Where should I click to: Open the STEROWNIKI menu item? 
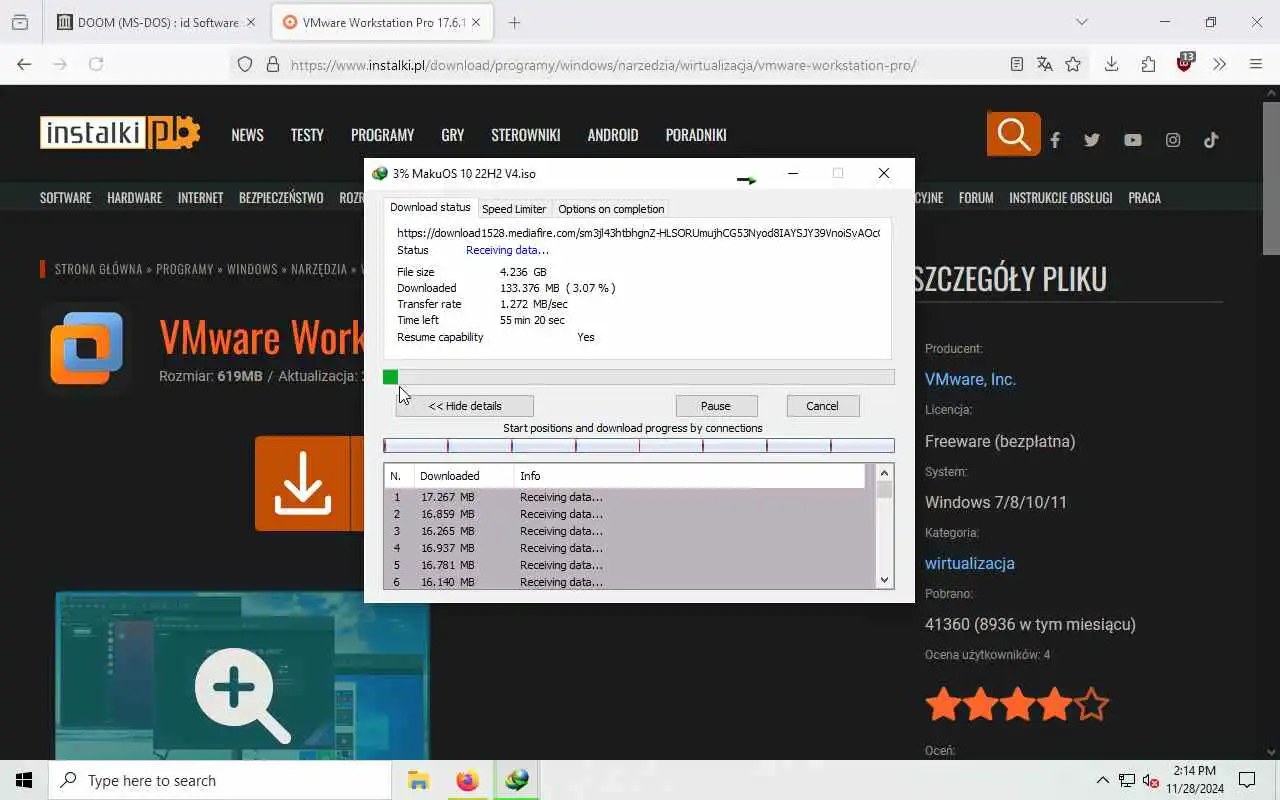(x=525, y=135)
